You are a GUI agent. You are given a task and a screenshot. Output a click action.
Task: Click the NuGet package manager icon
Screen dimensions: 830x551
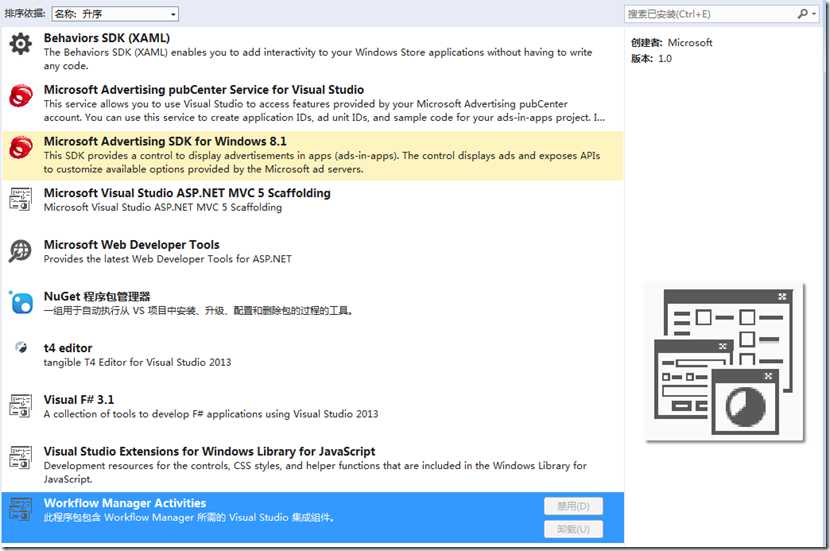(x=20, y=302)
